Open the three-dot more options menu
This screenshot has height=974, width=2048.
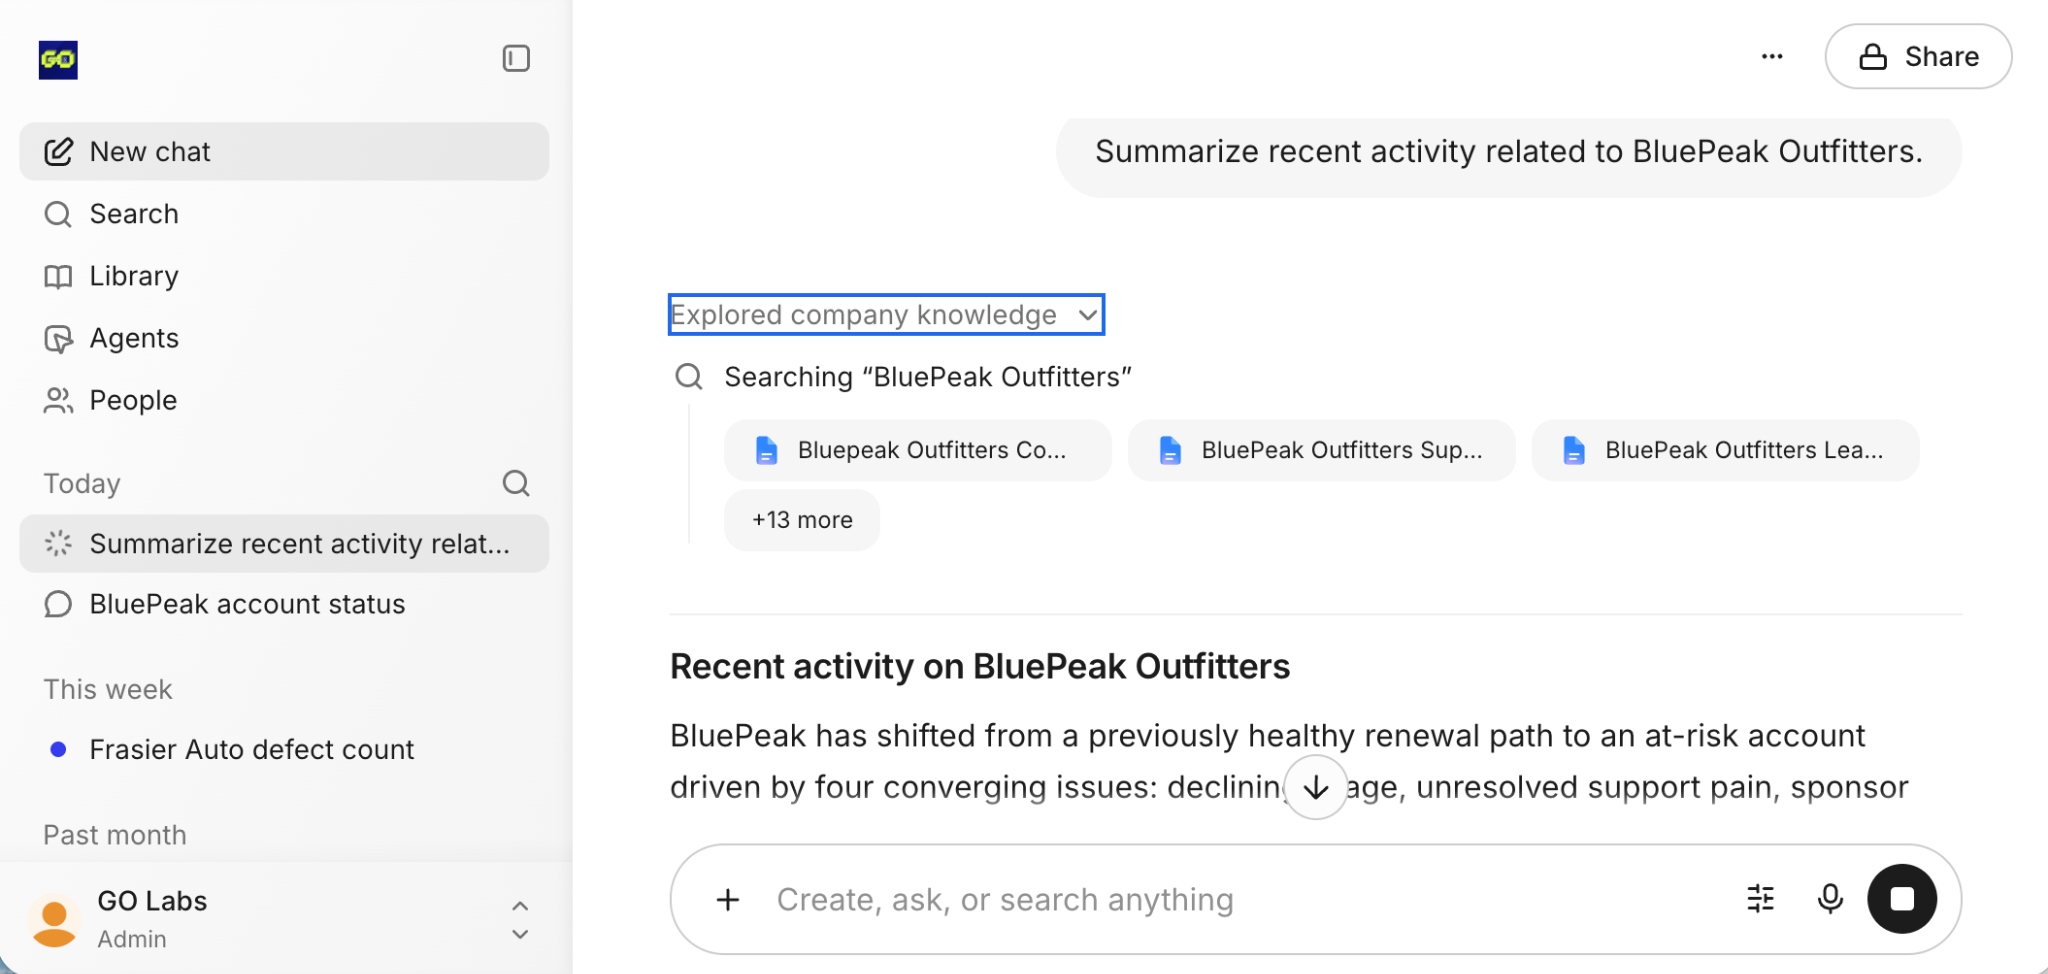[1772, 57]
